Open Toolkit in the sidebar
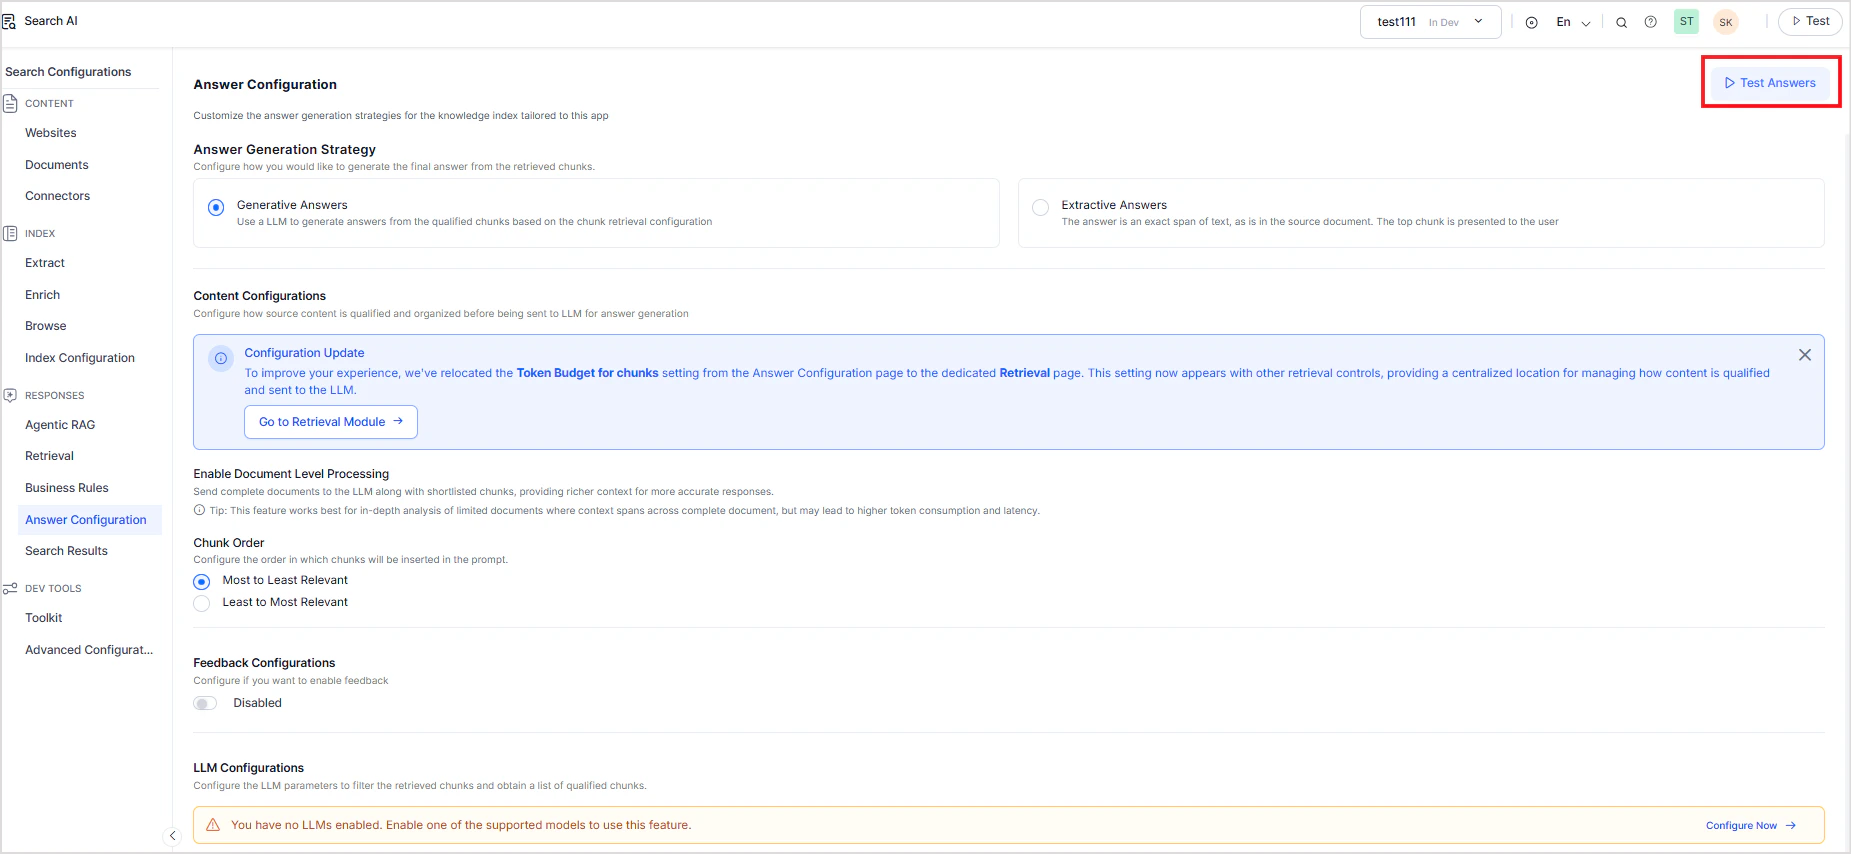This screenshot has height=854, width=1851. [x=44, y=618]
